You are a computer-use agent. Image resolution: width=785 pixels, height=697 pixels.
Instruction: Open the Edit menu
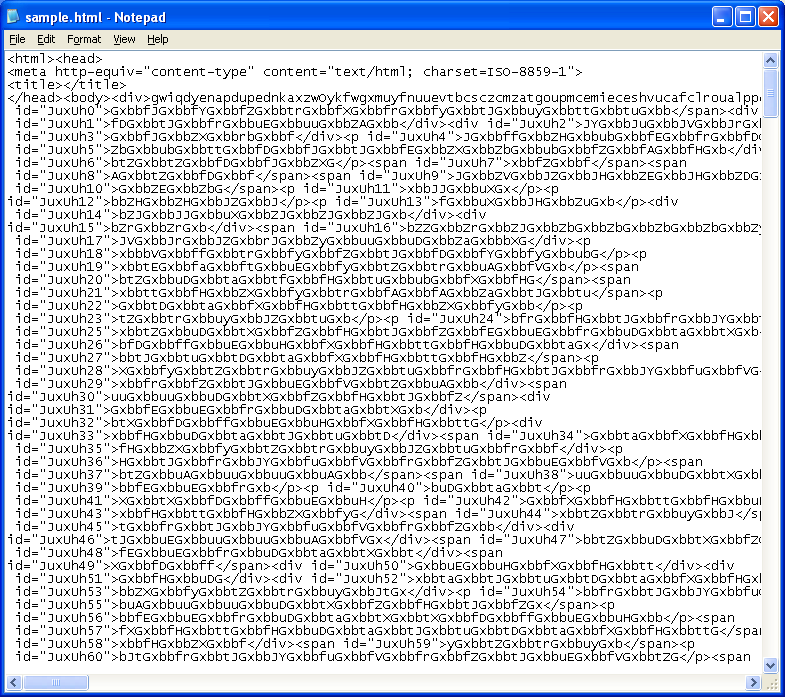(x=46, y=39)
